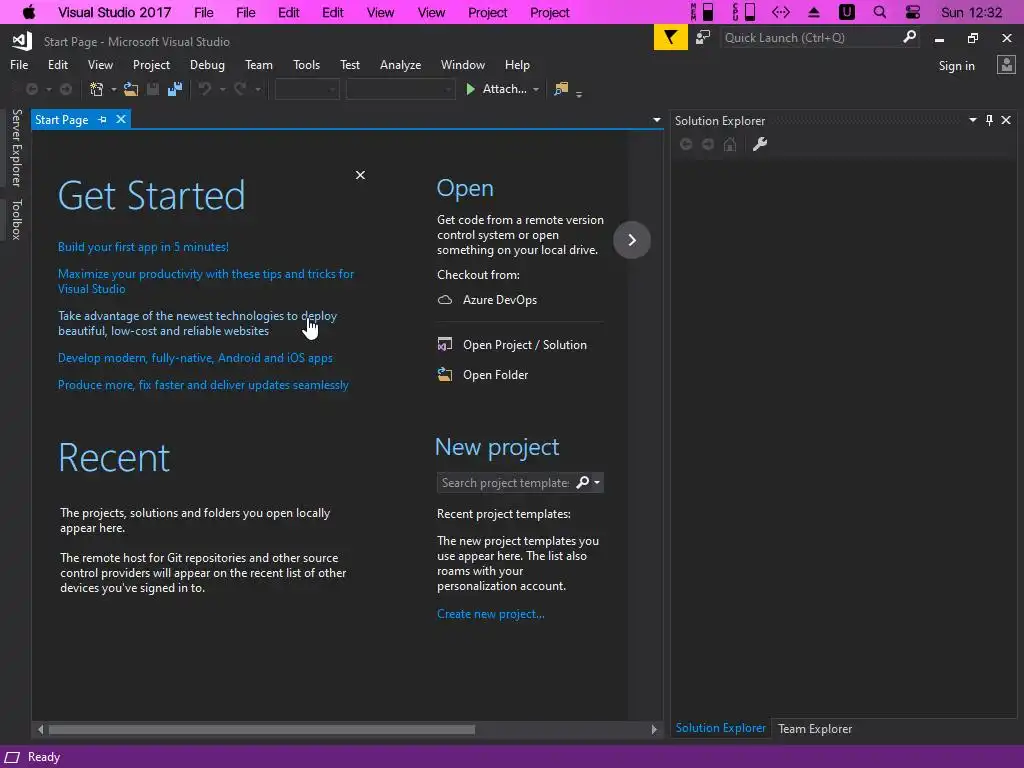Open the Window menu
This screenshot has height=768, width=1024.
pyautogui.click(x=462, y=65)
